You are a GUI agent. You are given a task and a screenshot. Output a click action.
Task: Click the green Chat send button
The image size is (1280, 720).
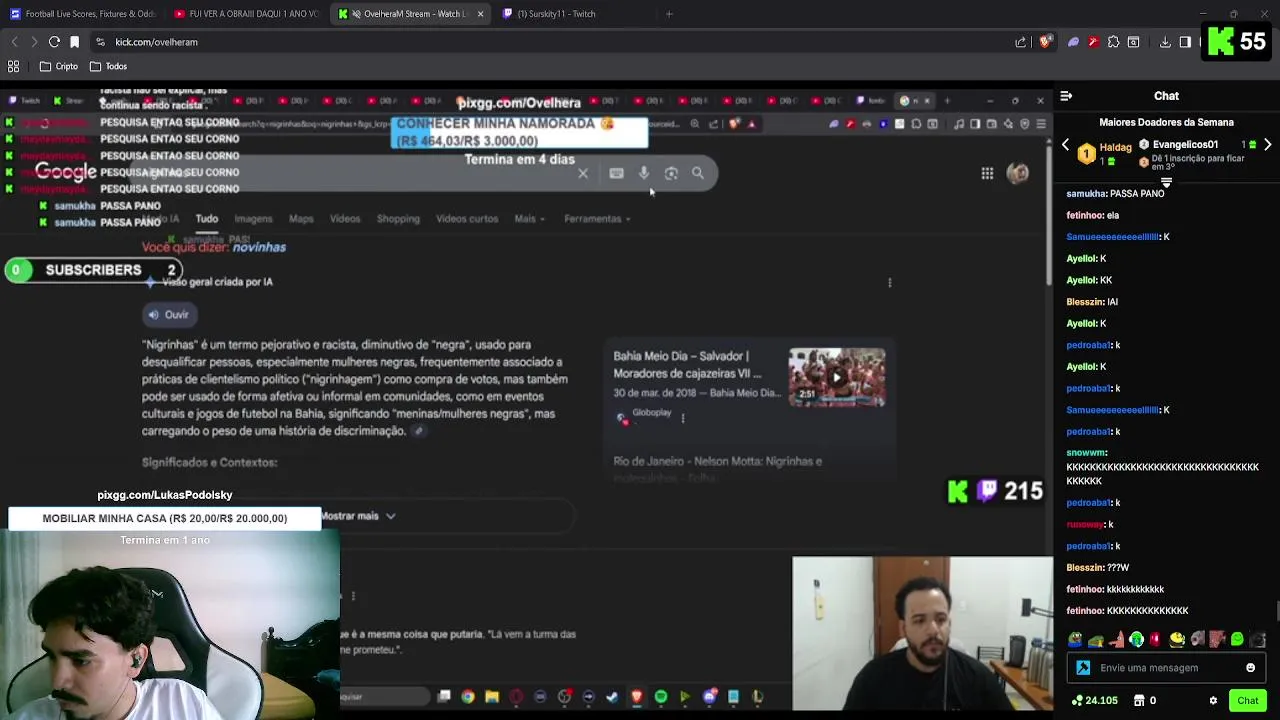click(x=1247, y=701)
